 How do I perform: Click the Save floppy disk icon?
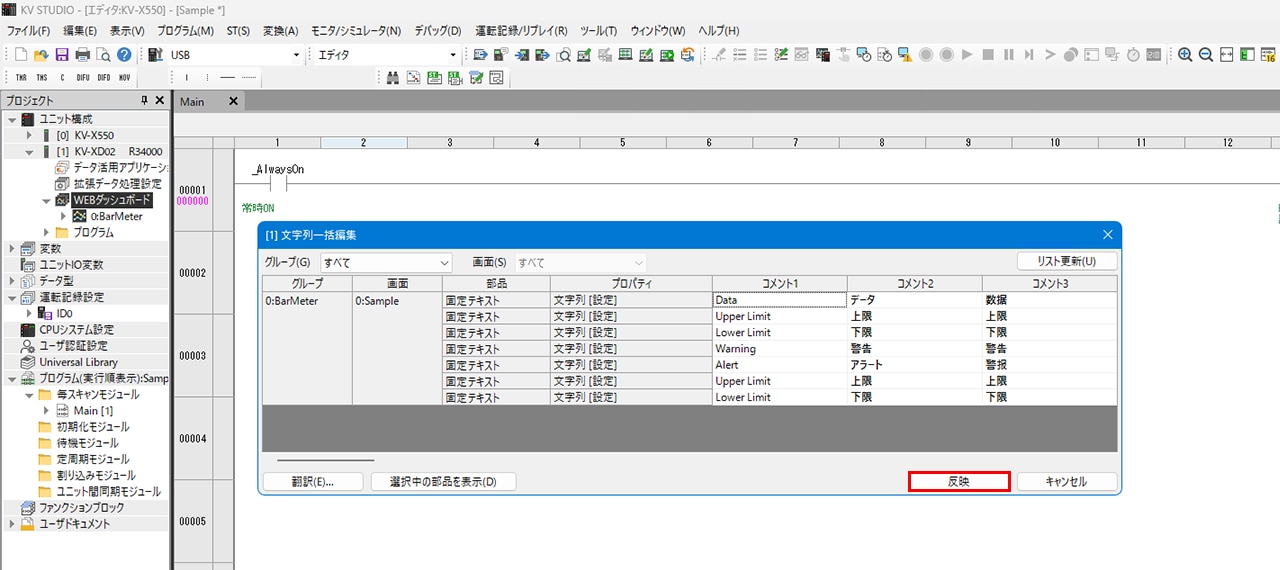62,55
